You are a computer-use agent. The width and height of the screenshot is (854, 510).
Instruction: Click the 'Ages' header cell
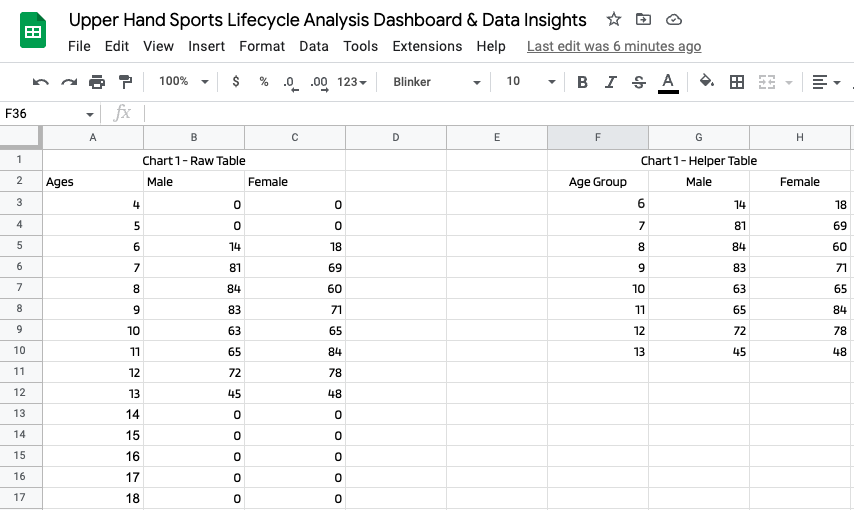tap(93, 181)
